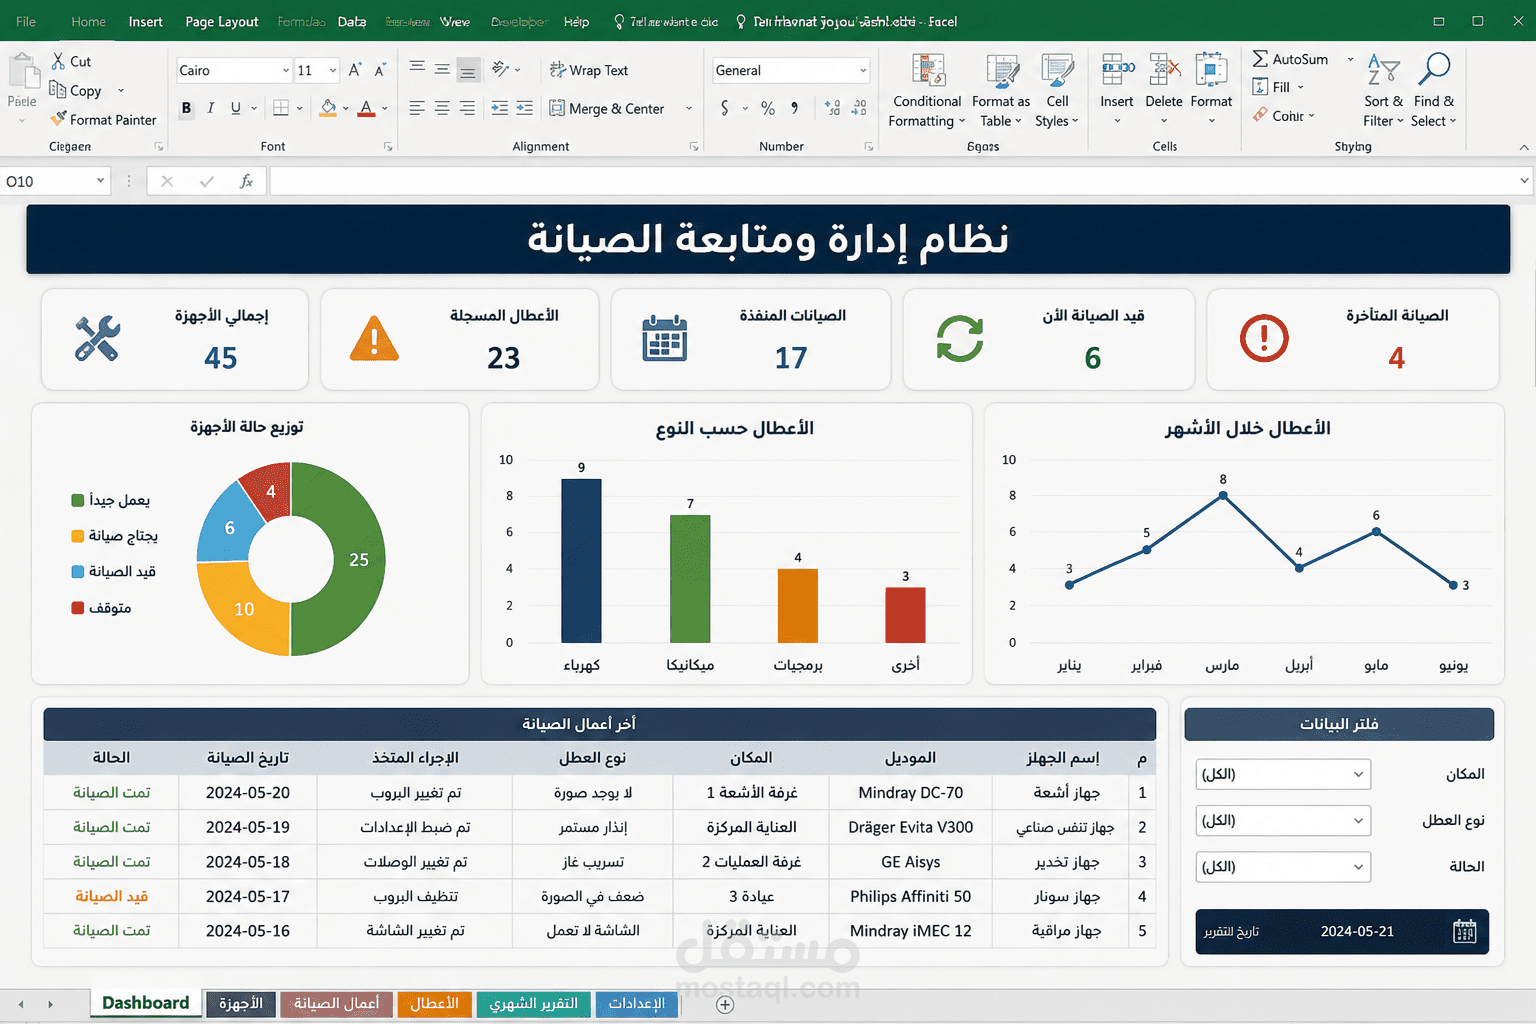Open the نوع العطل filter dropdown
The height and width of the screenshot is (1024, 1536).
pos(1283,820)
